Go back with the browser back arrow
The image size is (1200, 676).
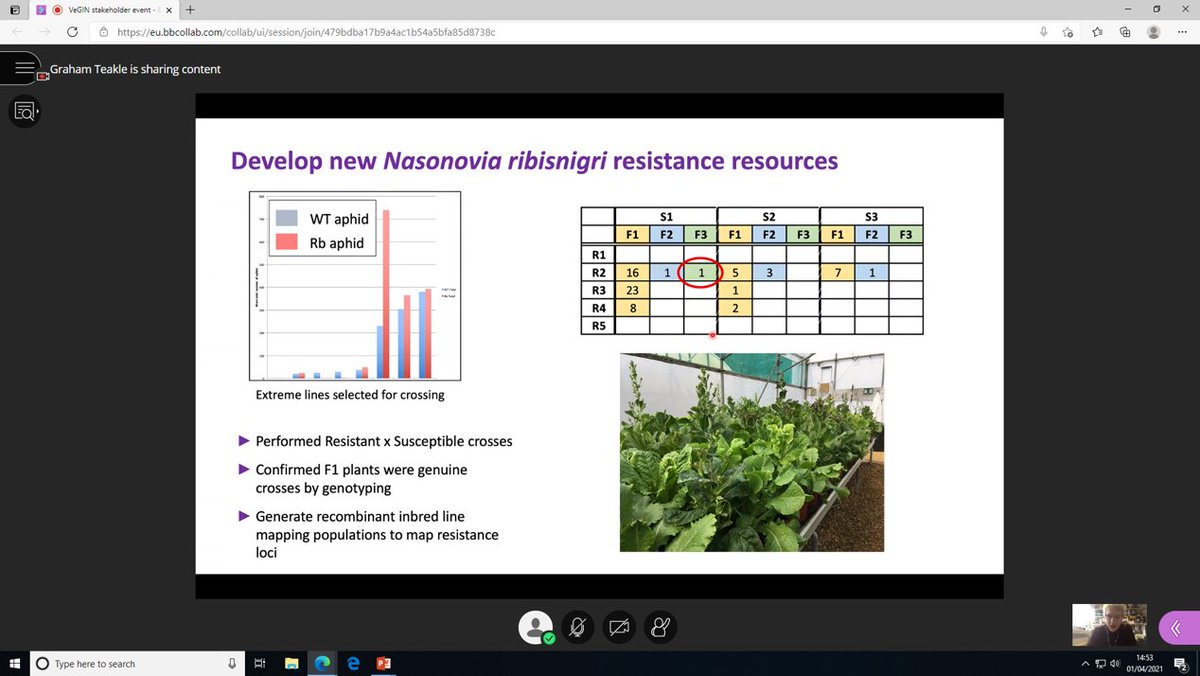pos(17,32)
